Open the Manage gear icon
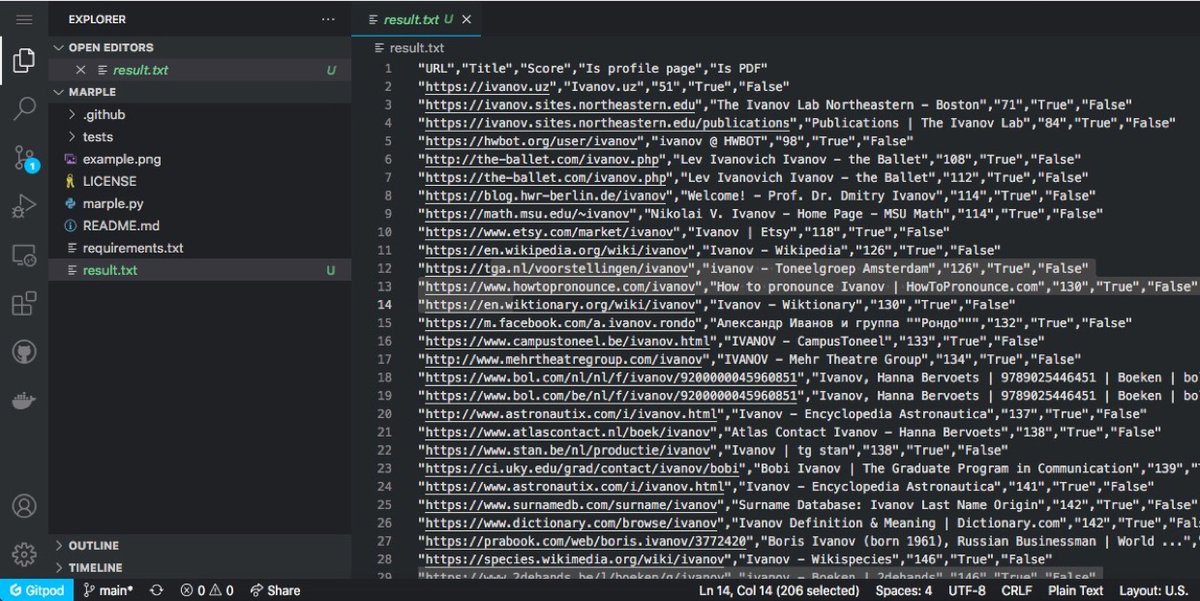The height and width of the screenshot is (601, 1200). pyautogui.click(x=24, y=554)
